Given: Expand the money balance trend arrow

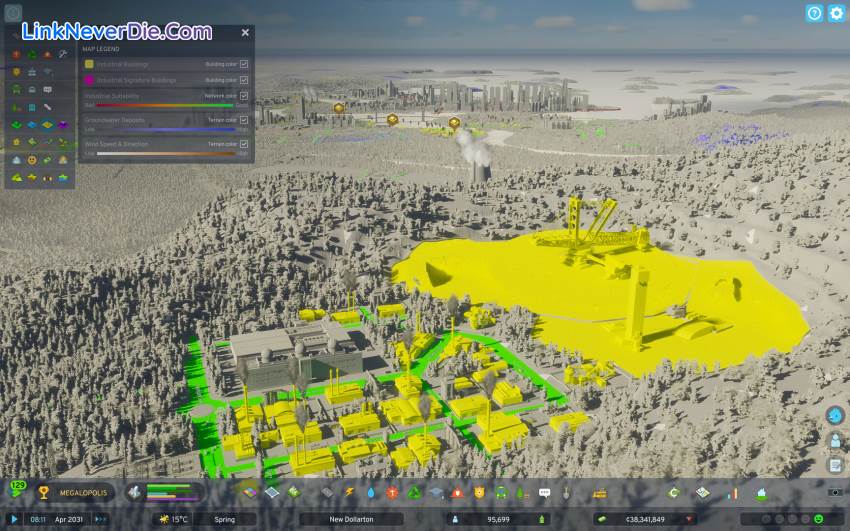Looking at the screenshot, I should 689,519.
